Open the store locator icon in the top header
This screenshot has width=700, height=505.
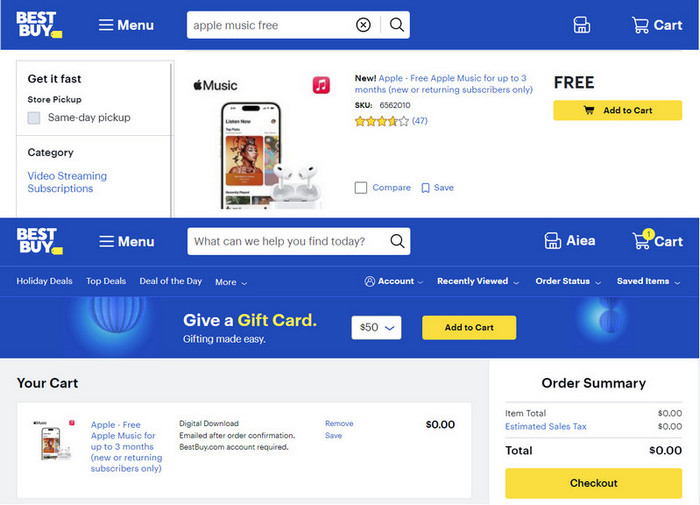582,25
